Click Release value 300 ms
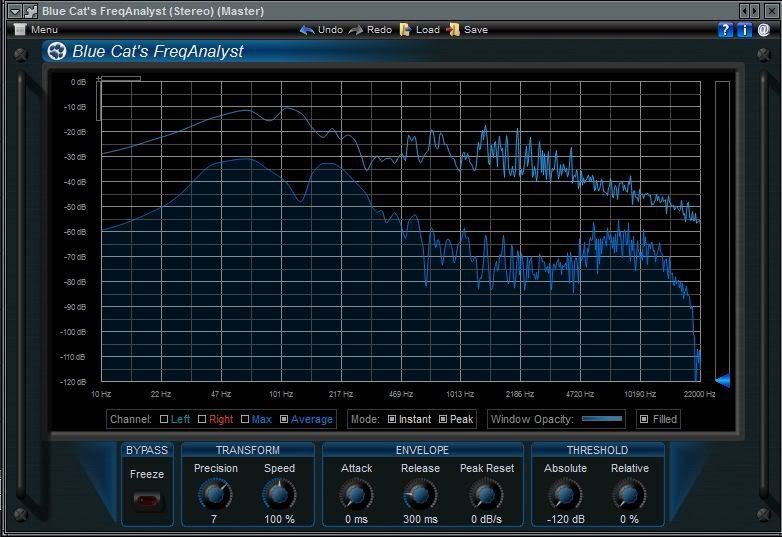The width and height of the screenshot is (782, 537). point(420,519)
